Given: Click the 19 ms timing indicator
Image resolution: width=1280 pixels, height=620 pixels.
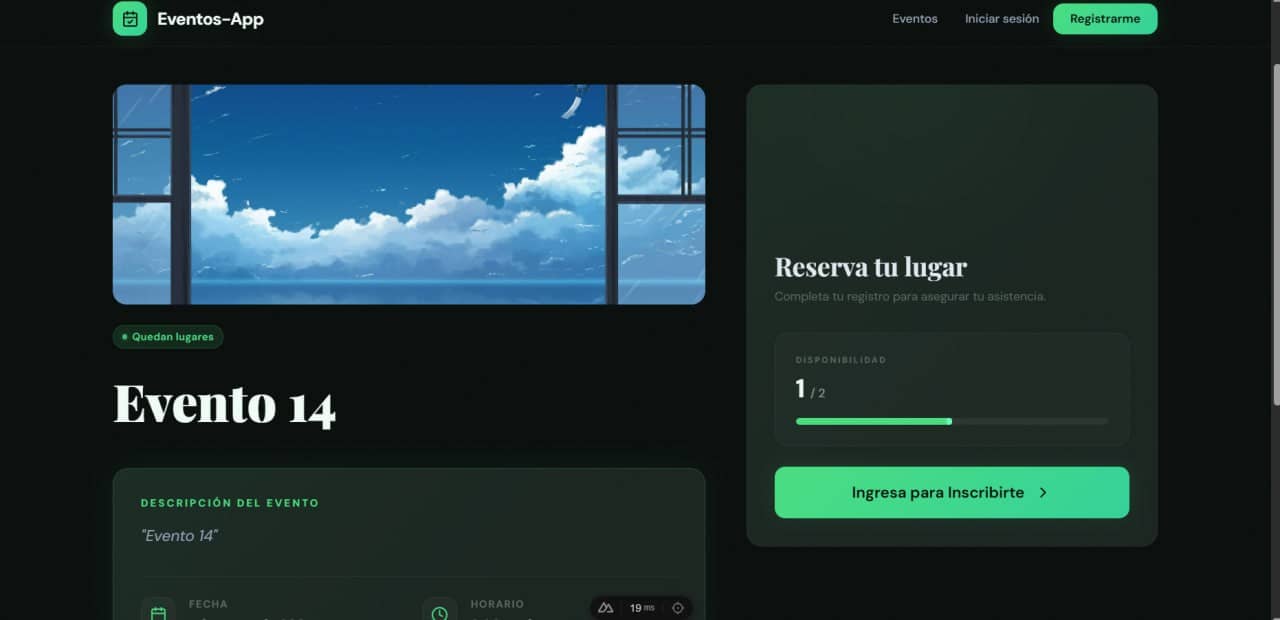Looking at the screenshot, I should click(642, 608).
